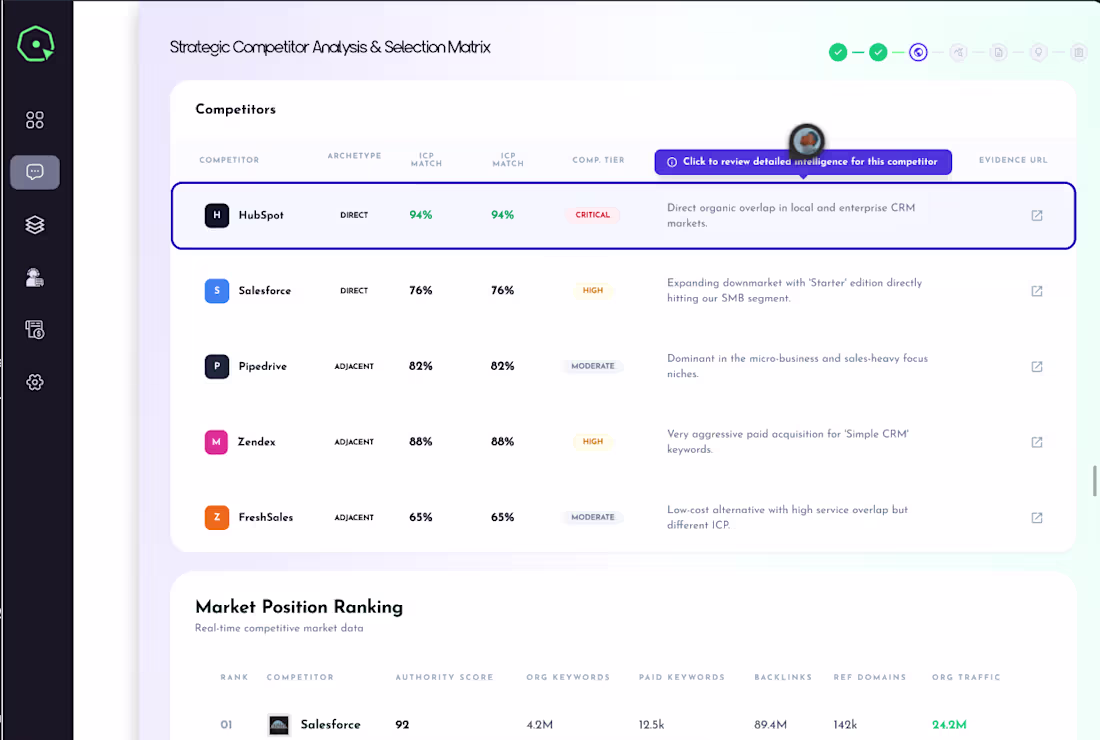Click Salesforce 'Starter' edition description text
Screen dimensions: 1100x740
click(x=794, y=290)
